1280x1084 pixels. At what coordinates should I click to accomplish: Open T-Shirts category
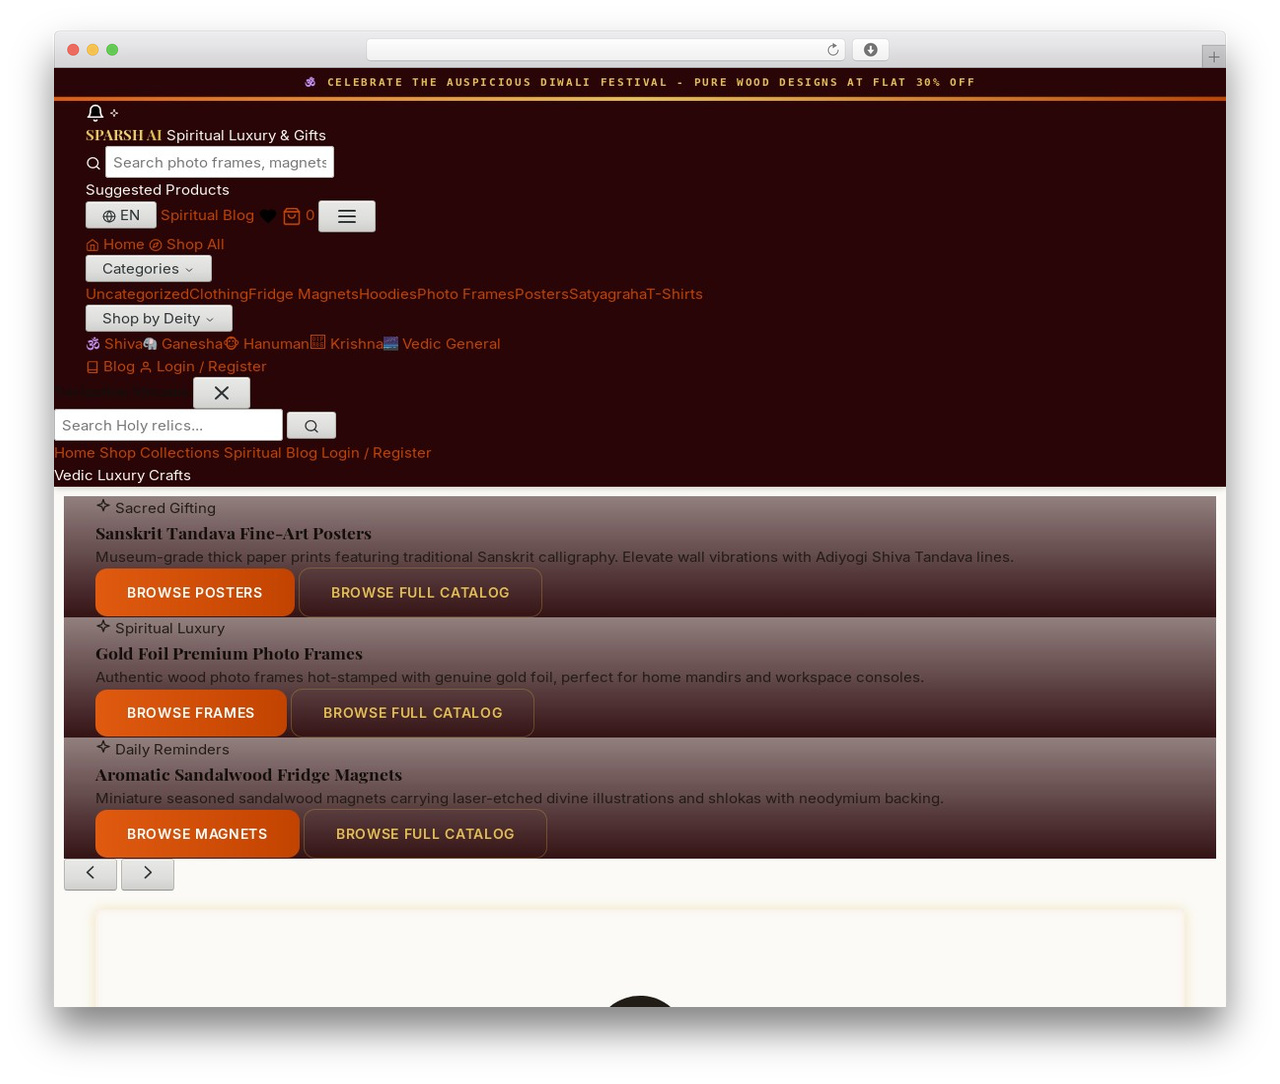pos(674,294)
